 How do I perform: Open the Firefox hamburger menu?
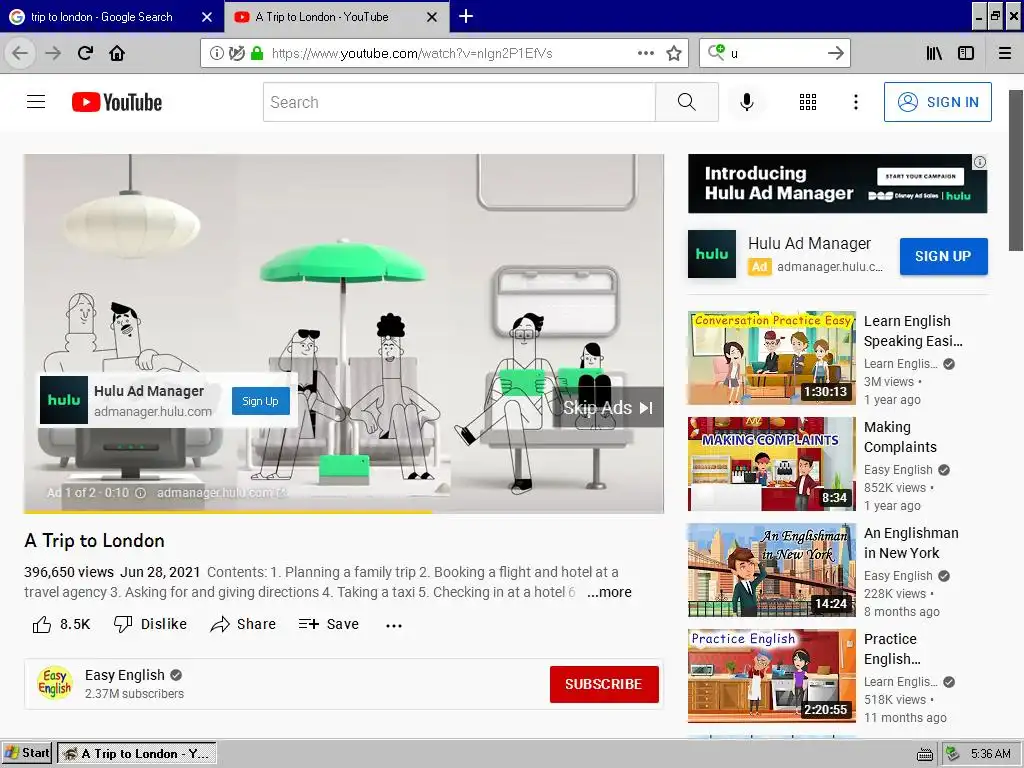point(1005,53)
